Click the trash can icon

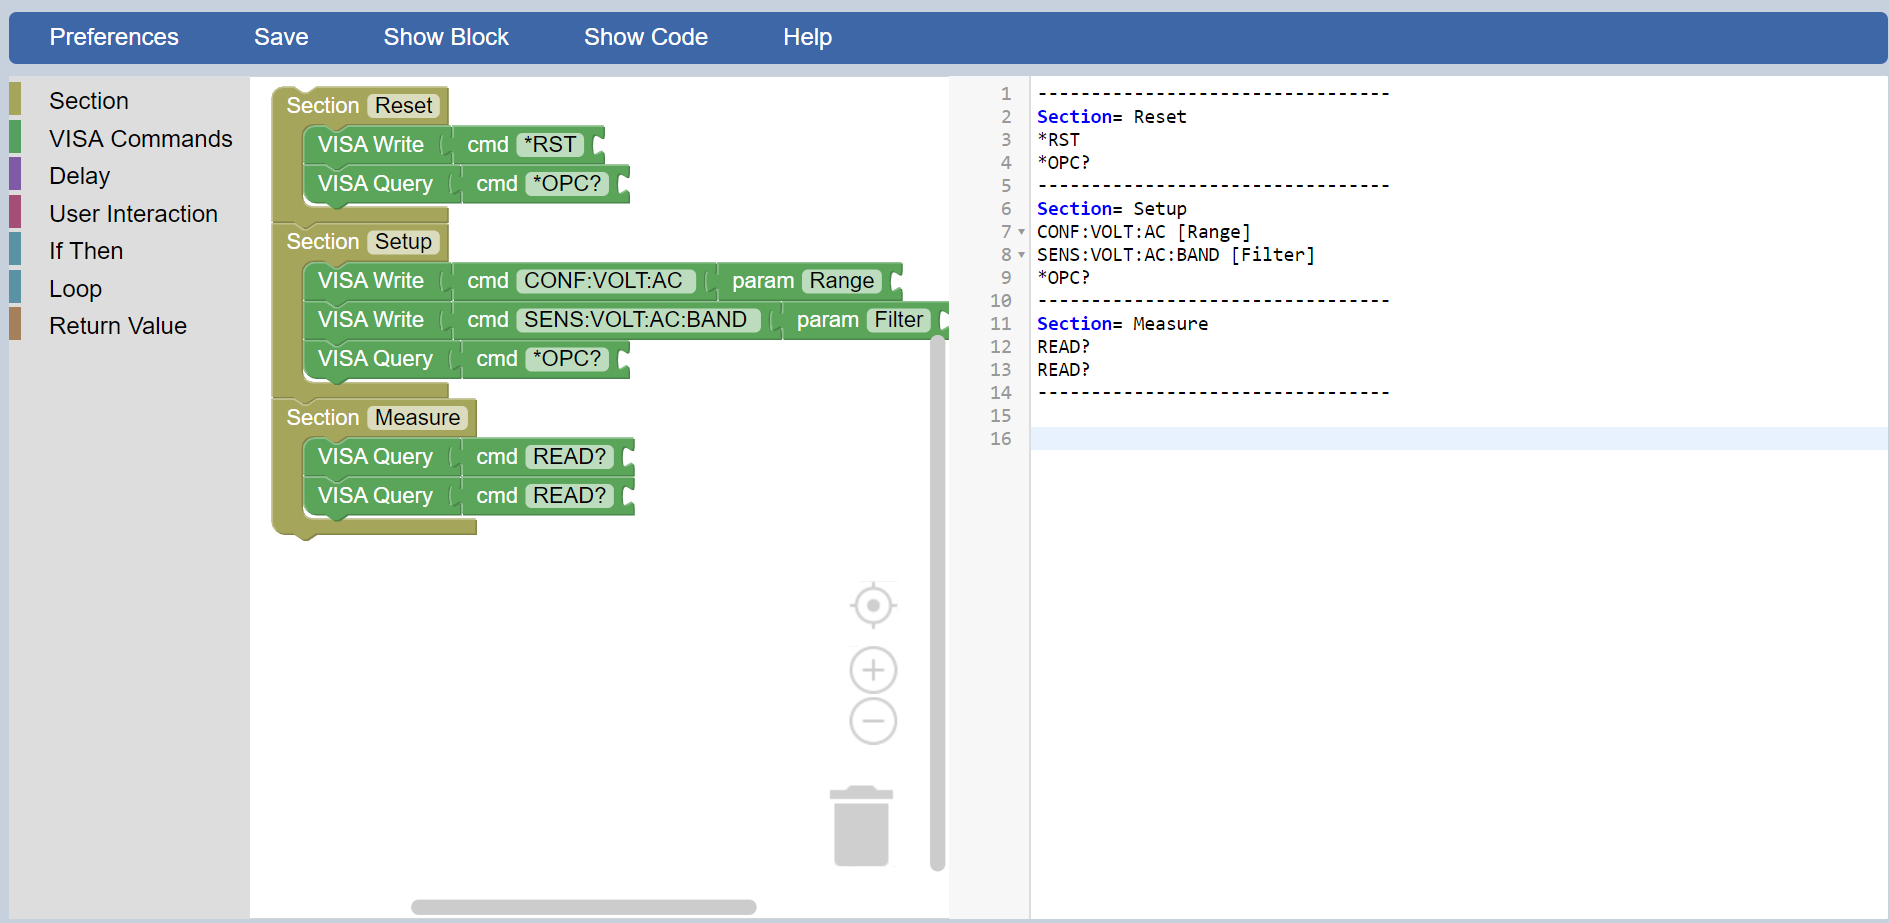tap(861, 827)
